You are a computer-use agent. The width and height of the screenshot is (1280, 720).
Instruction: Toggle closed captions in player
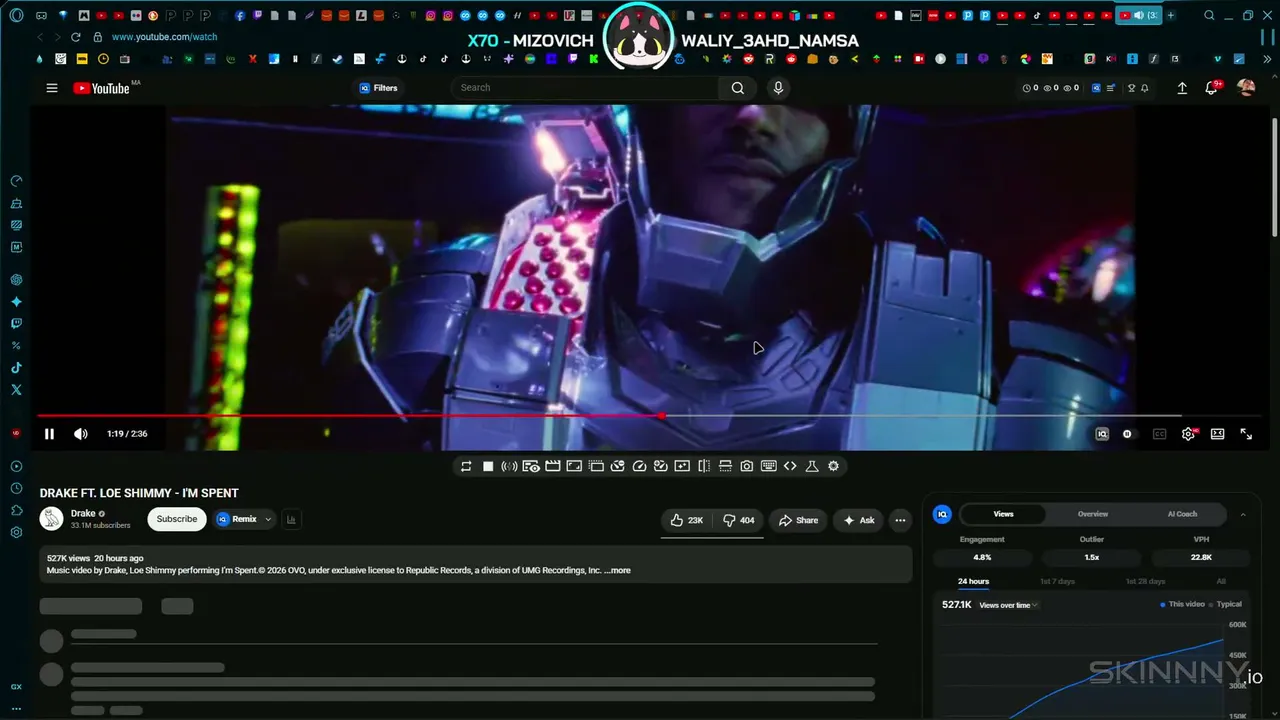(x=1160, y=434)
